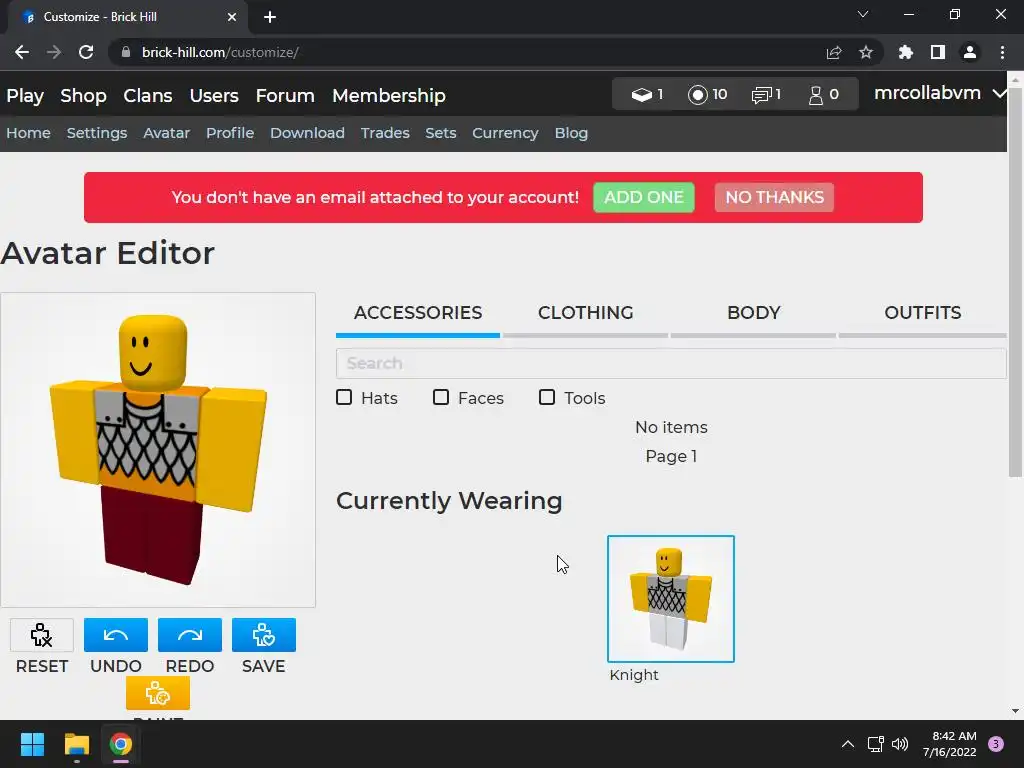Show hidden tray icons with the caret
The width and height of the screenshot is (1024, 768).
point(848,744)
